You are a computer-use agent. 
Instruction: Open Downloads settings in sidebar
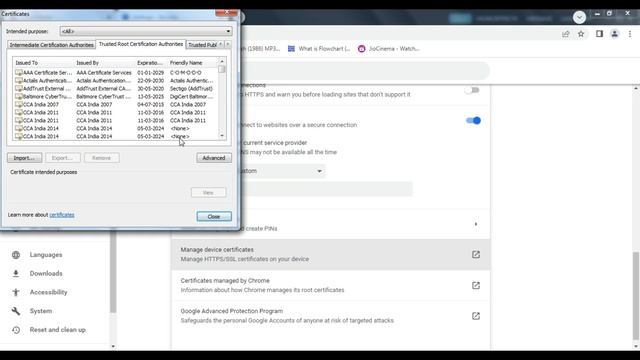coord(46,273)
